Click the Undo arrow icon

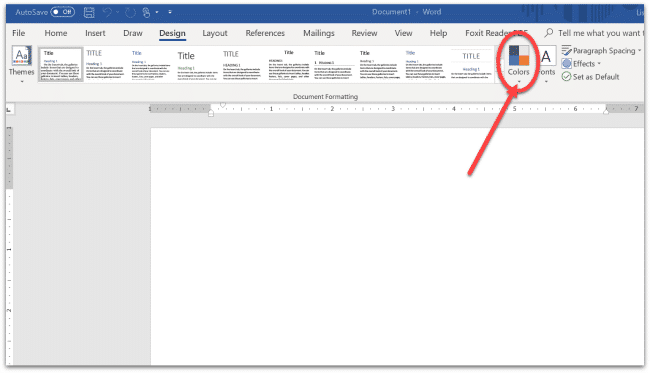[x=107, y=12]
